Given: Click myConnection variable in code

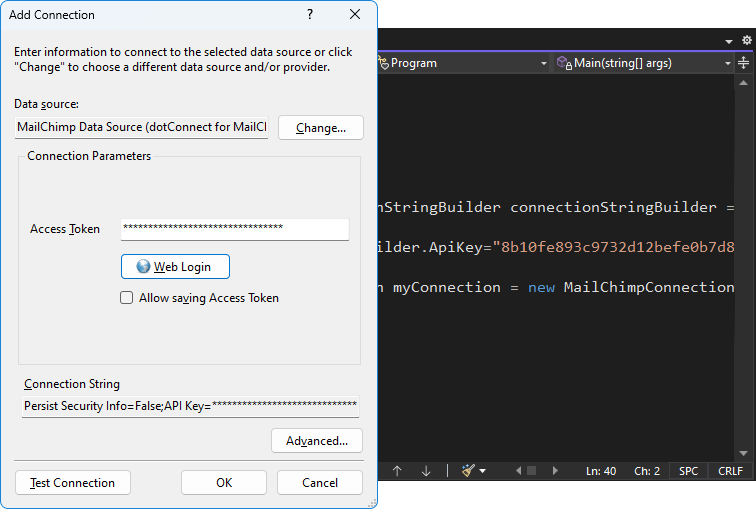Looking at the screenshot, I should 446,287.
